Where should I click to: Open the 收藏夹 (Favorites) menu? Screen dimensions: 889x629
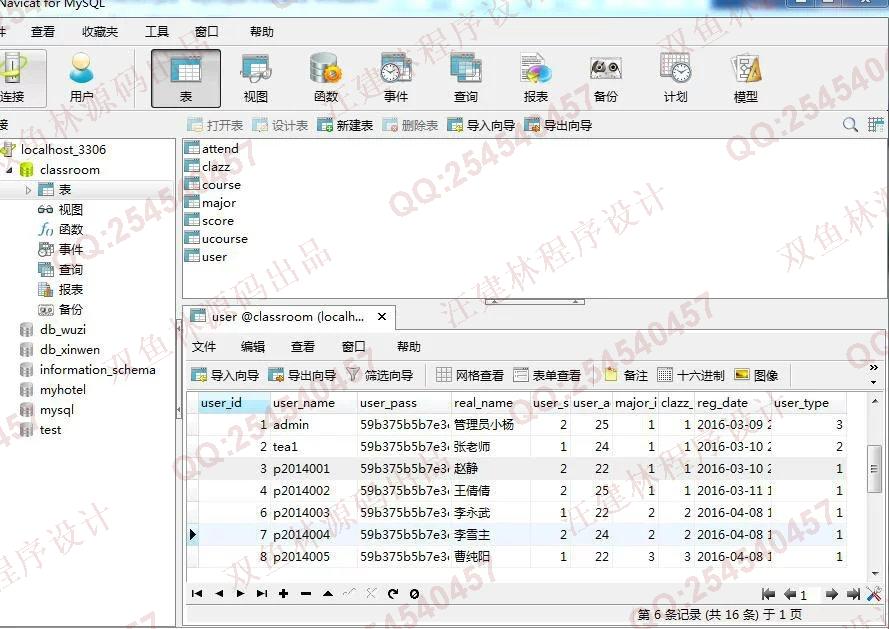tap(100, 32)
